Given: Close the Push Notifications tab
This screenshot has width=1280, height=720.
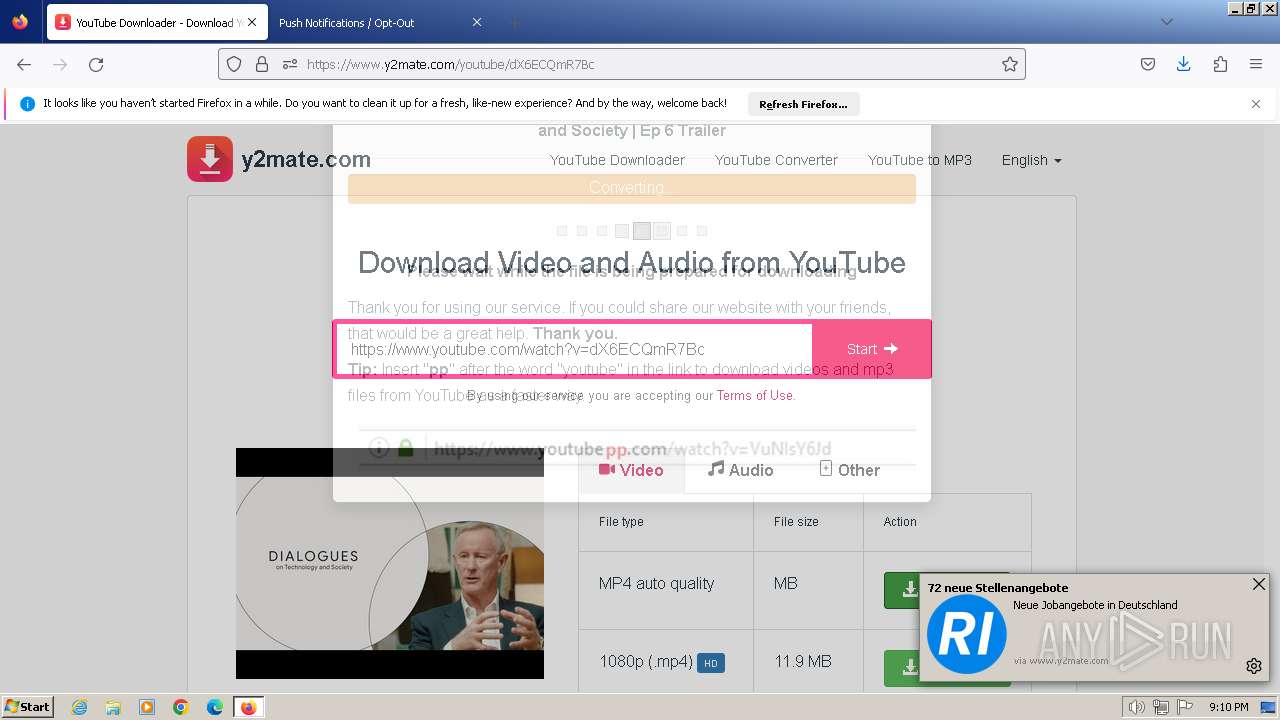Looking at the screenshot, I should 477,22.
